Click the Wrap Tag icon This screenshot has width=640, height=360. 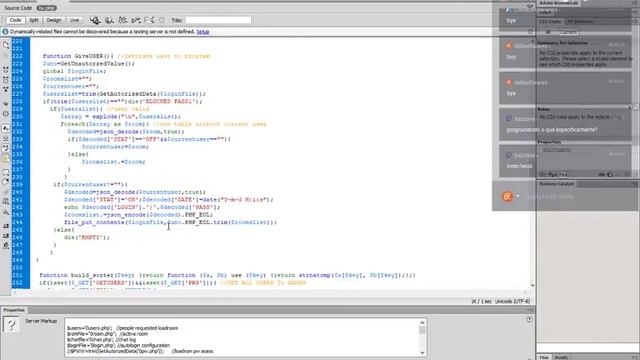(x=6, y=192)
